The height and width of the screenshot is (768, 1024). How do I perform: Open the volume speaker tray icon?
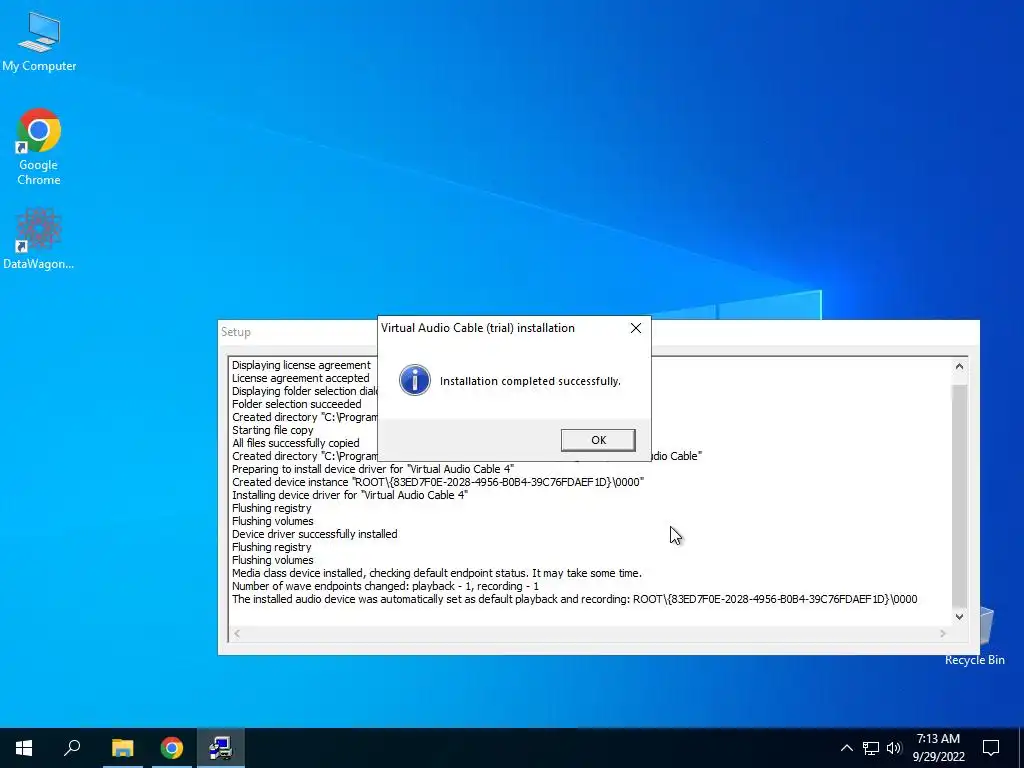[894, 748]
